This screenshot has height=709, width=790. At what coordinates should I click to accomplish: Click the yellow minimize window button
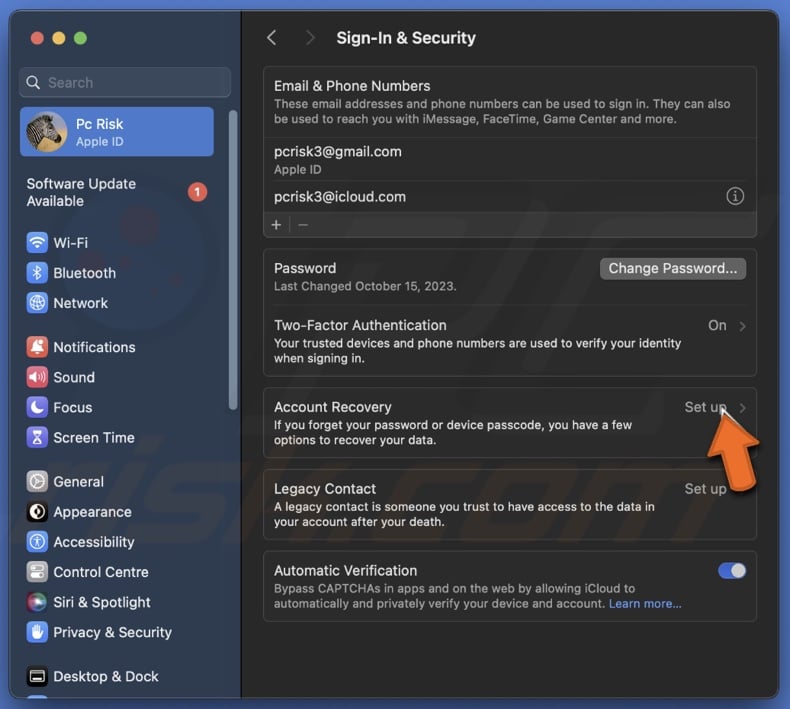coord(59,38)
